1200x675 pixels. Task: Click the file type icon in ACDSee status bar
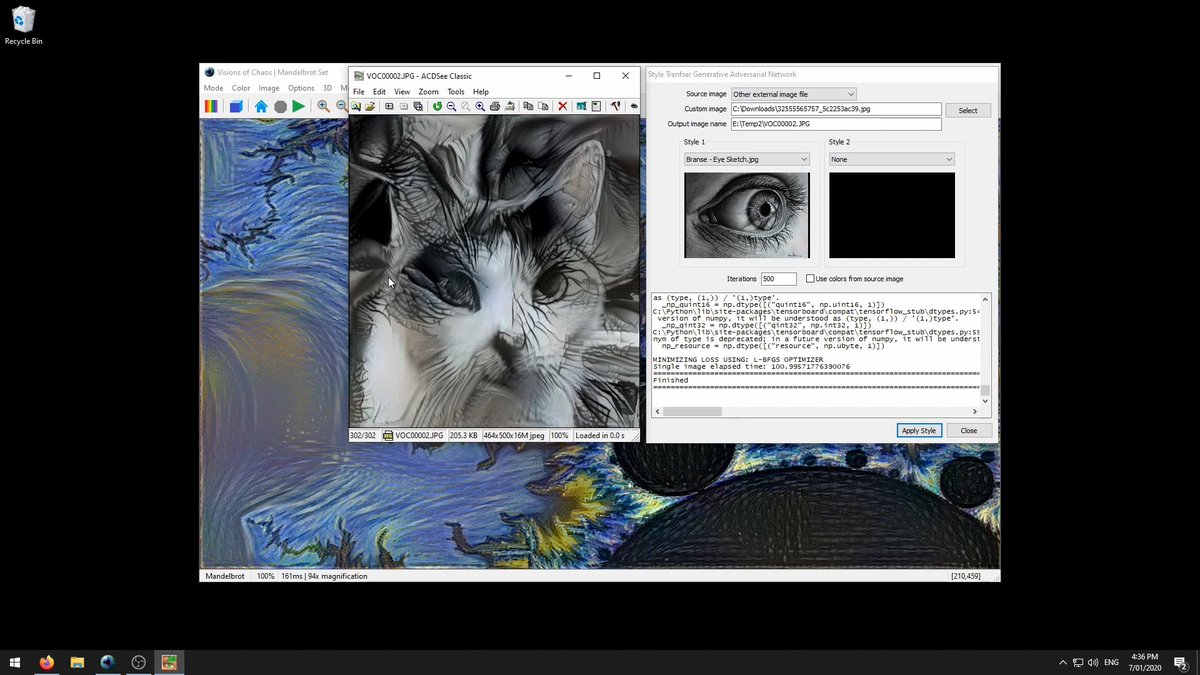pyautogui.click(x=387, y=435)
